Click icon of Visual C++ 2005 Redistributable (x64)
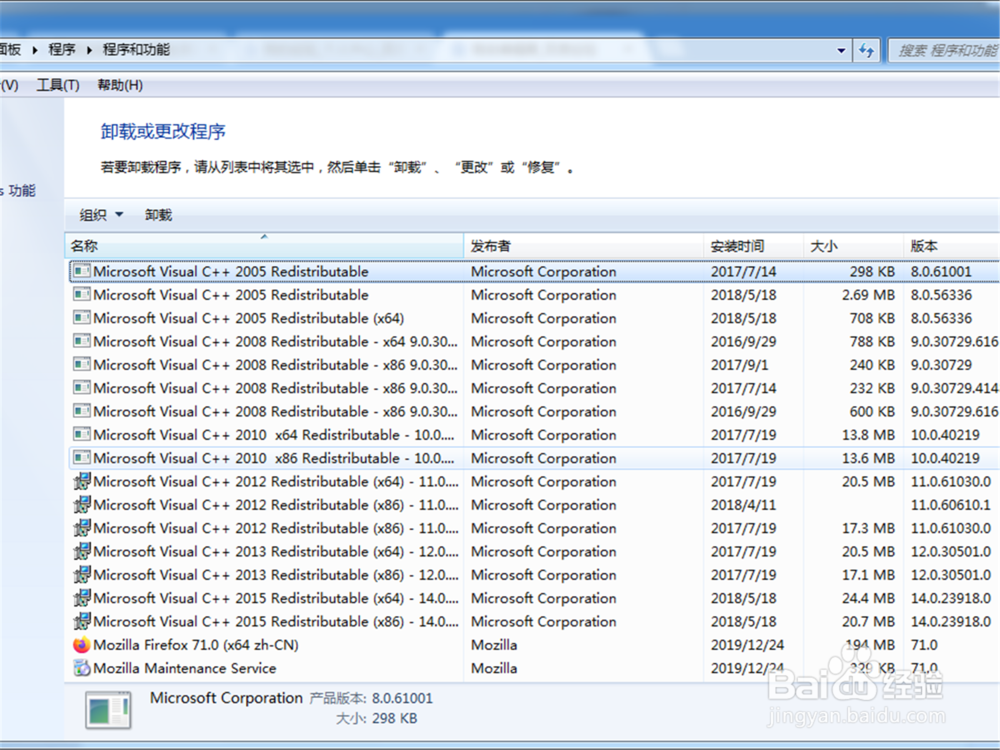Image resolution: width=1000 pixels, height=750 pixels. (82, 318)
